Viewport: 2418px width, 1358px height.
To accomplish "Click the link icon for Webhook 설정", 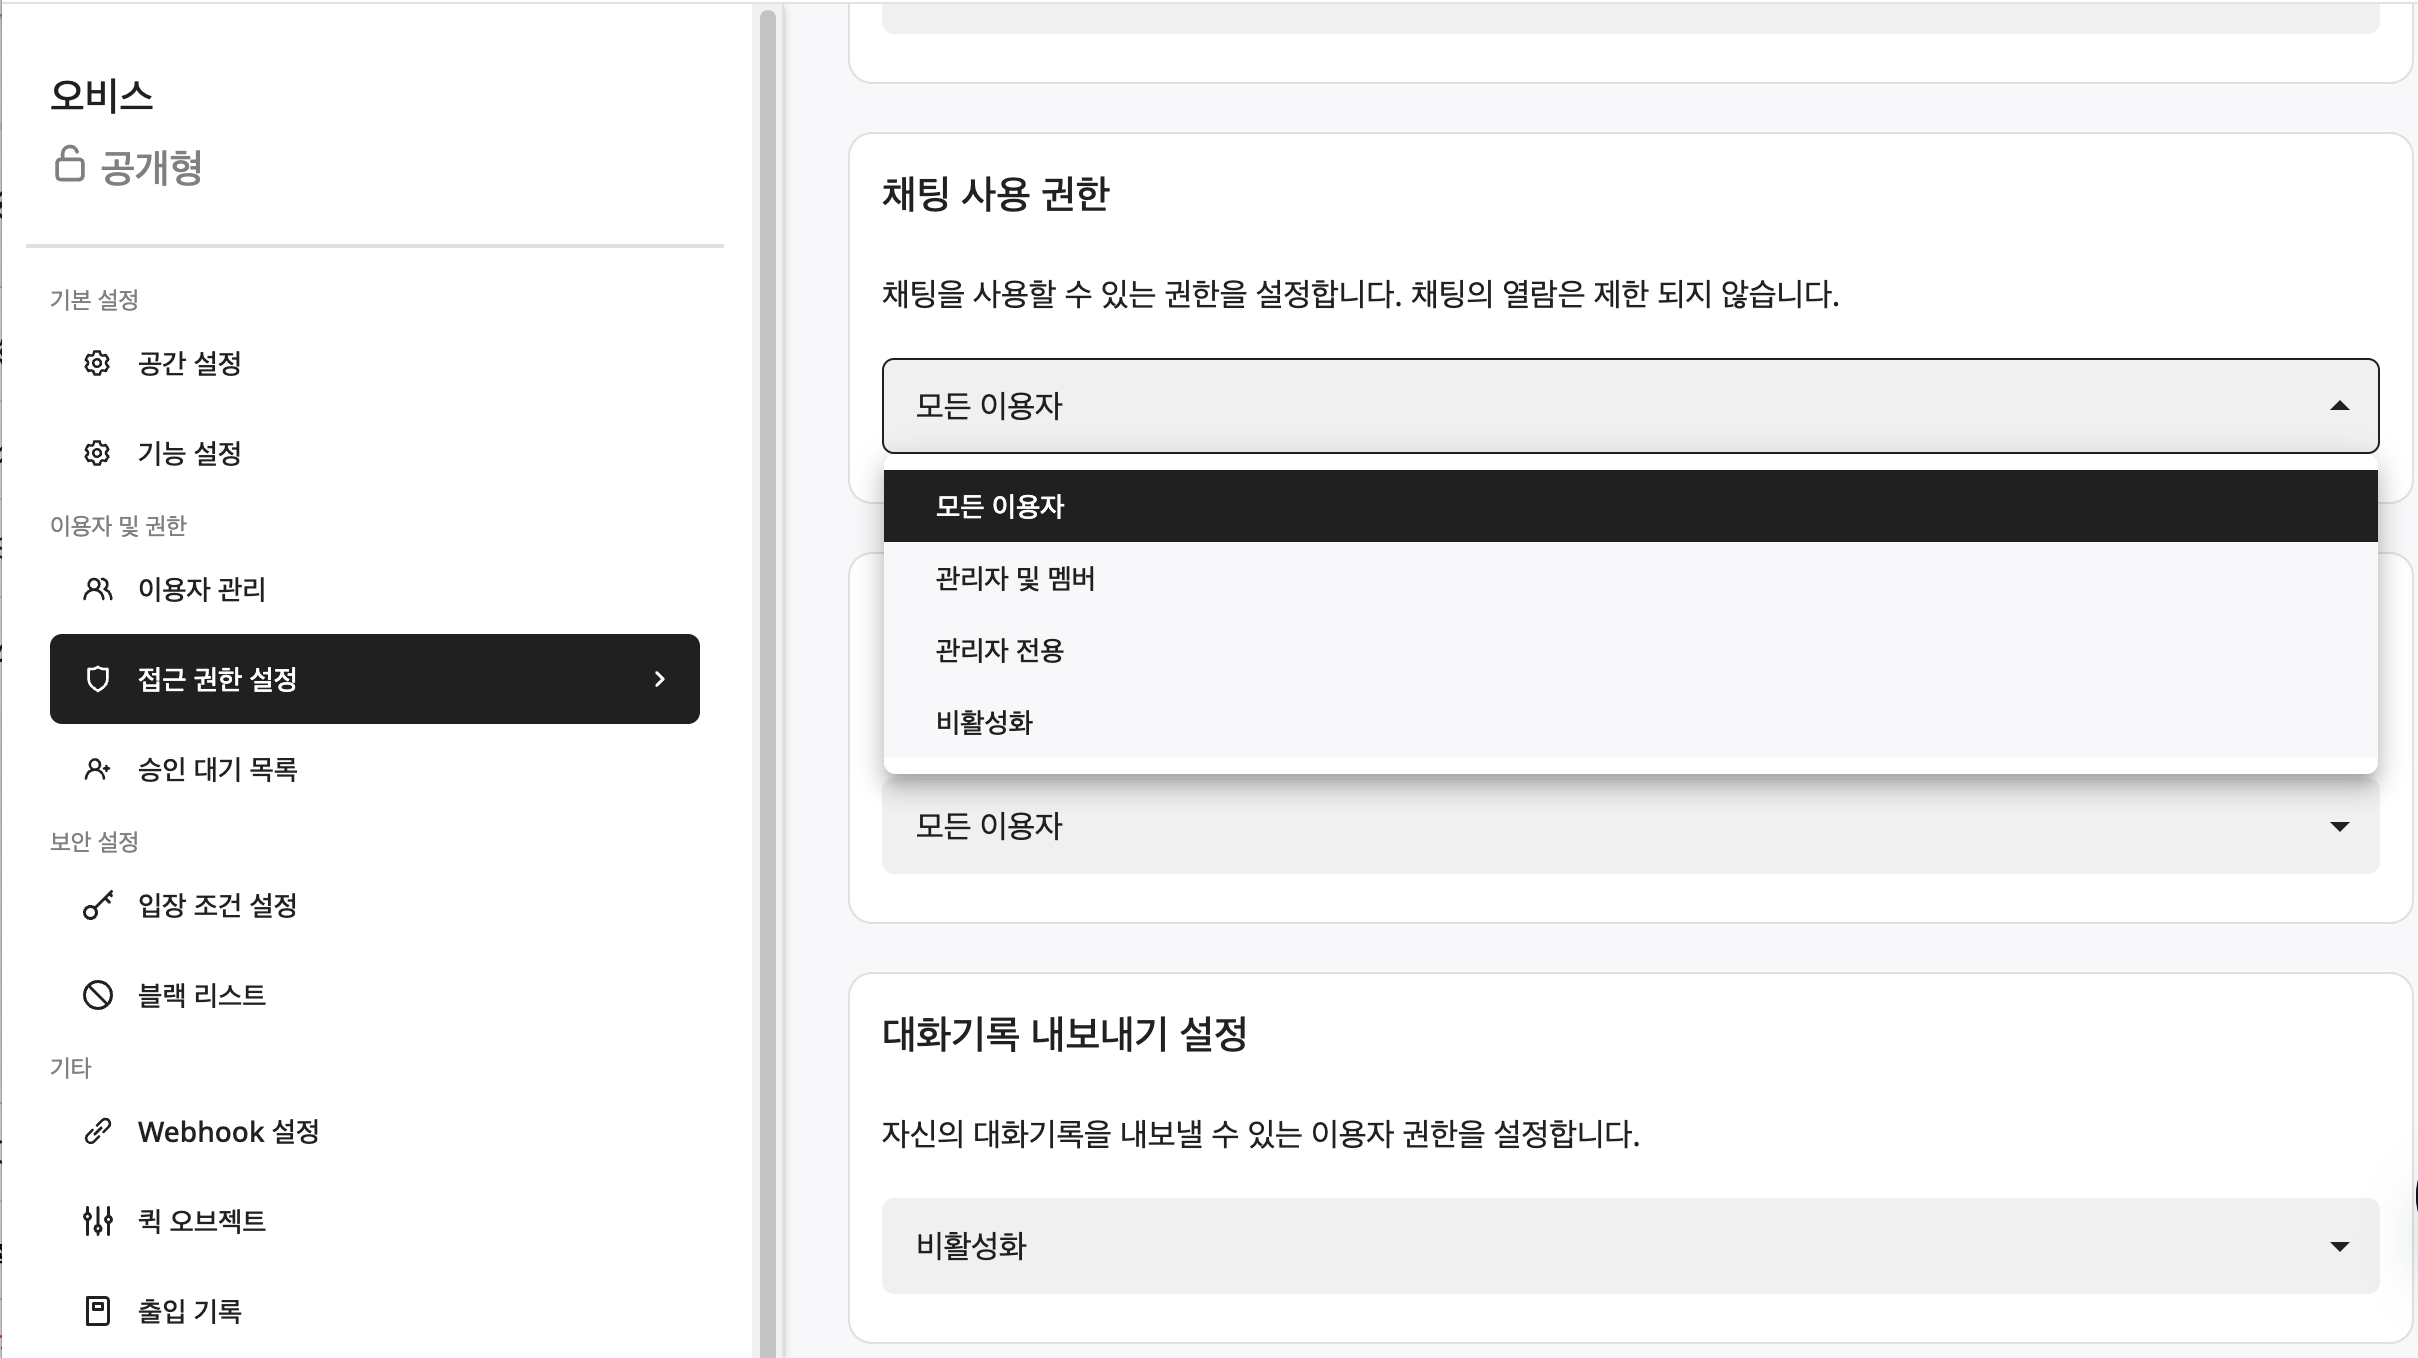I will [x=97, y=1131].
